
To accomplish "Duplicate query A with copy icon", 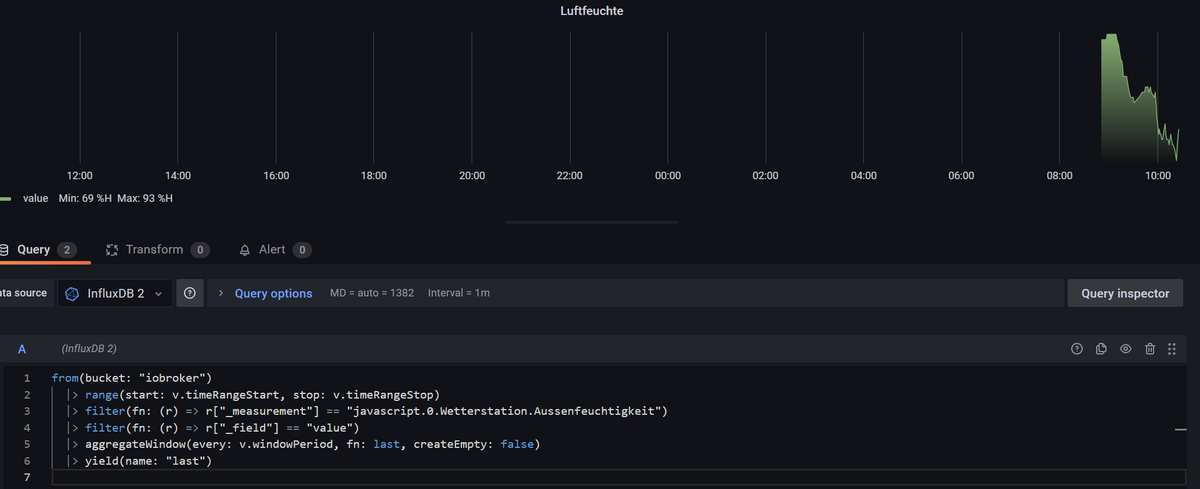I will click(x=1101, y=349).
